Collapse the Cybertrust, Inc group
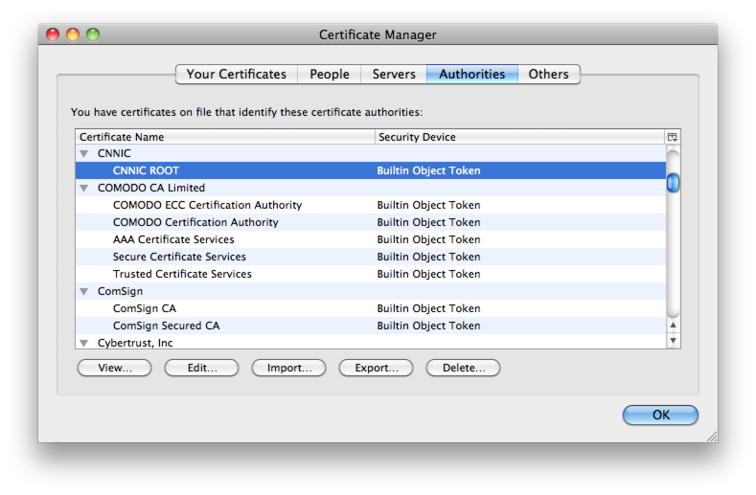756x495 pixels. pos(84,343)
